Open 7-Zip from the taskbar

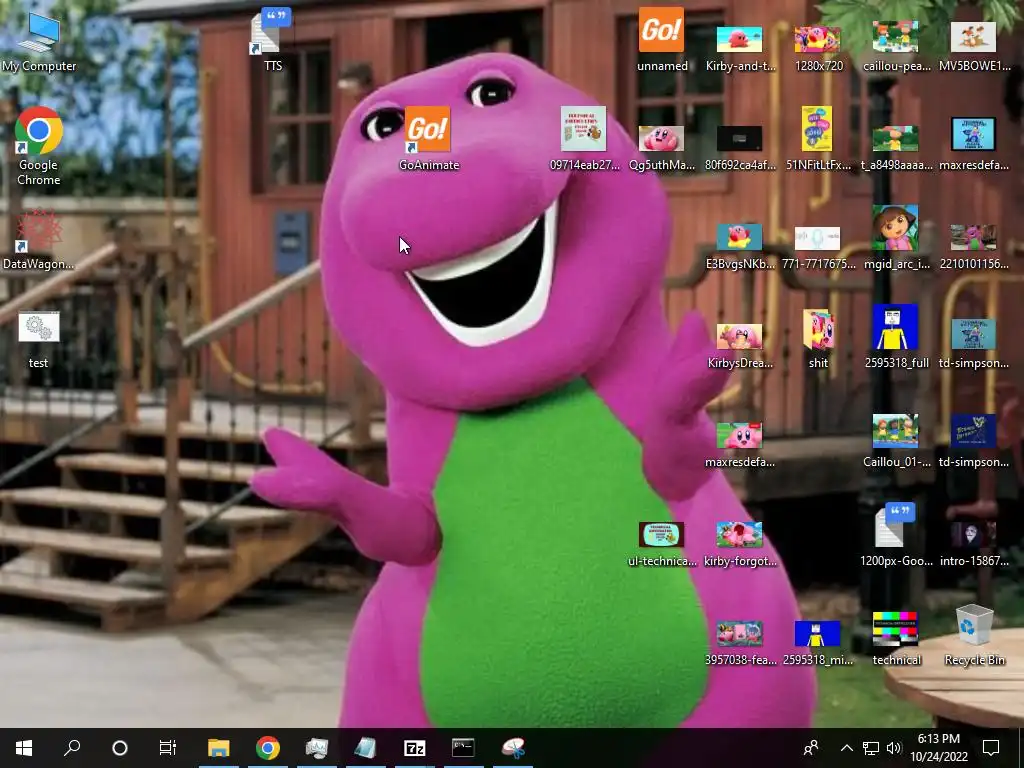pos(415,748)
